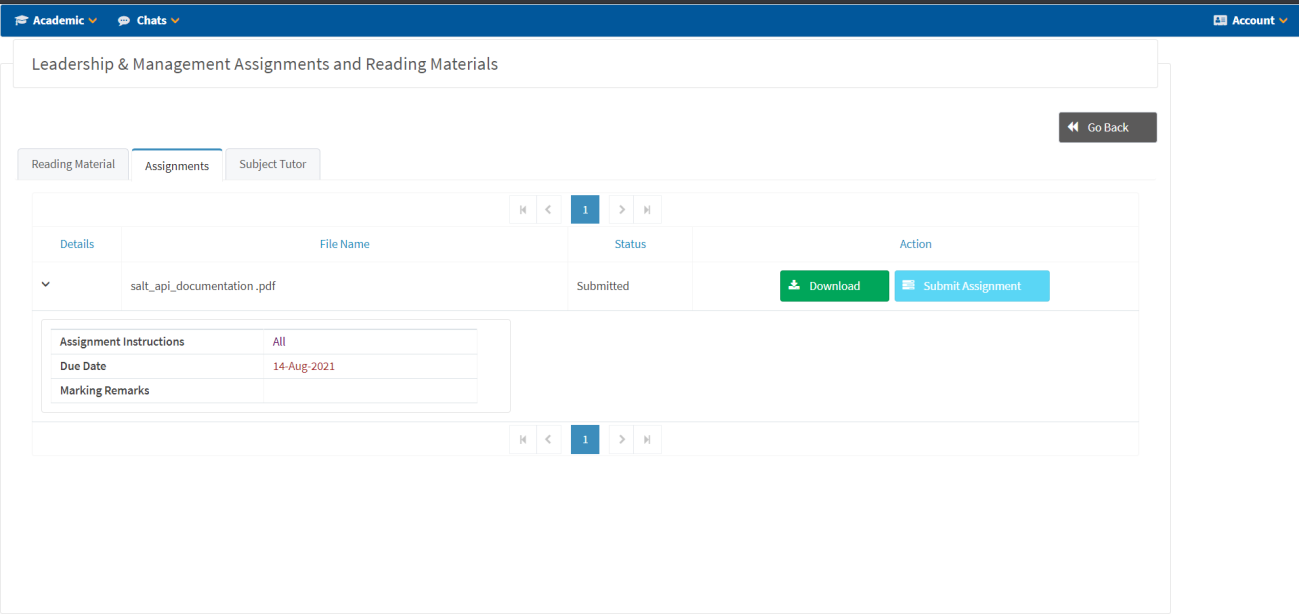Open the Academic dropdown menu
Viewport: 1299px width, 614px height.
pyautogui.click(x=56, y=20)
